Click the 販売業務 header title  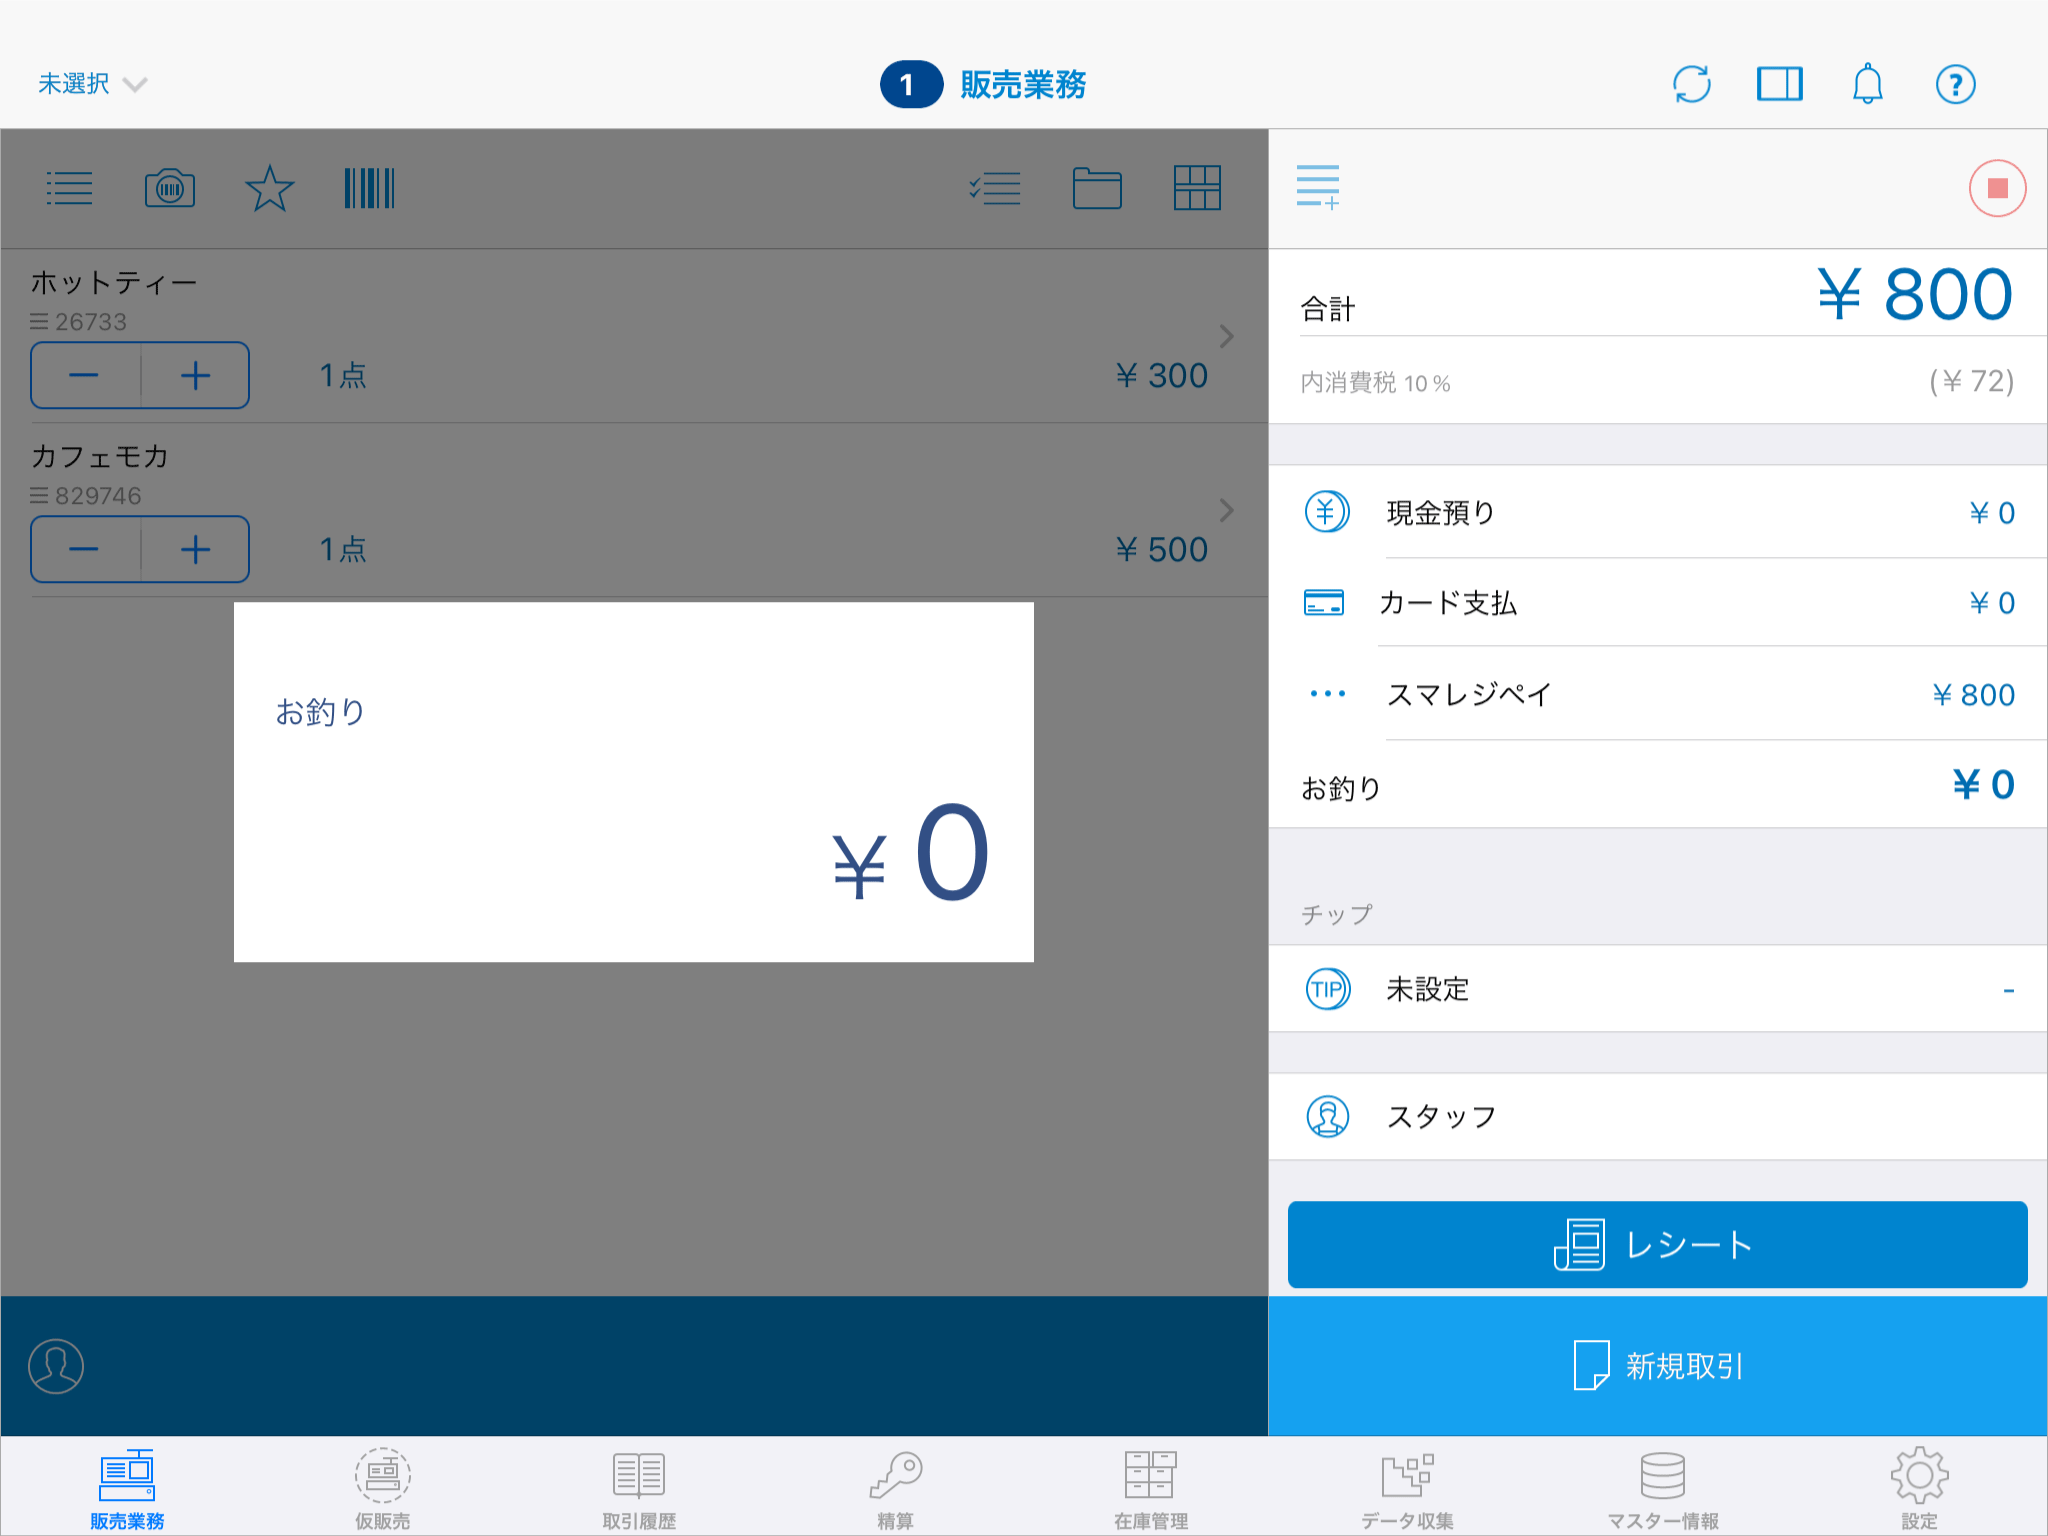pyautogui.click(x=1023, y=84)
